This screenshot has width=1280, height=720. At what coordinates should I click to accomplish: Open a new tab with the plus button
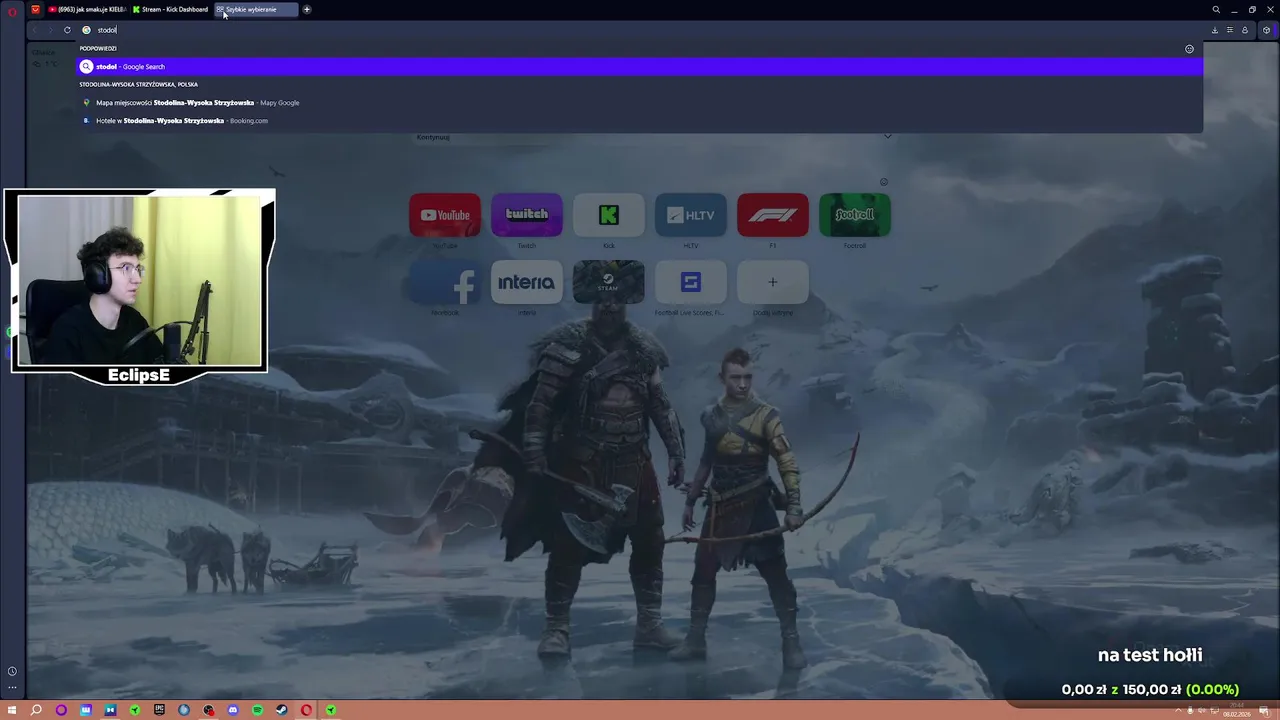tap(307, 10)
